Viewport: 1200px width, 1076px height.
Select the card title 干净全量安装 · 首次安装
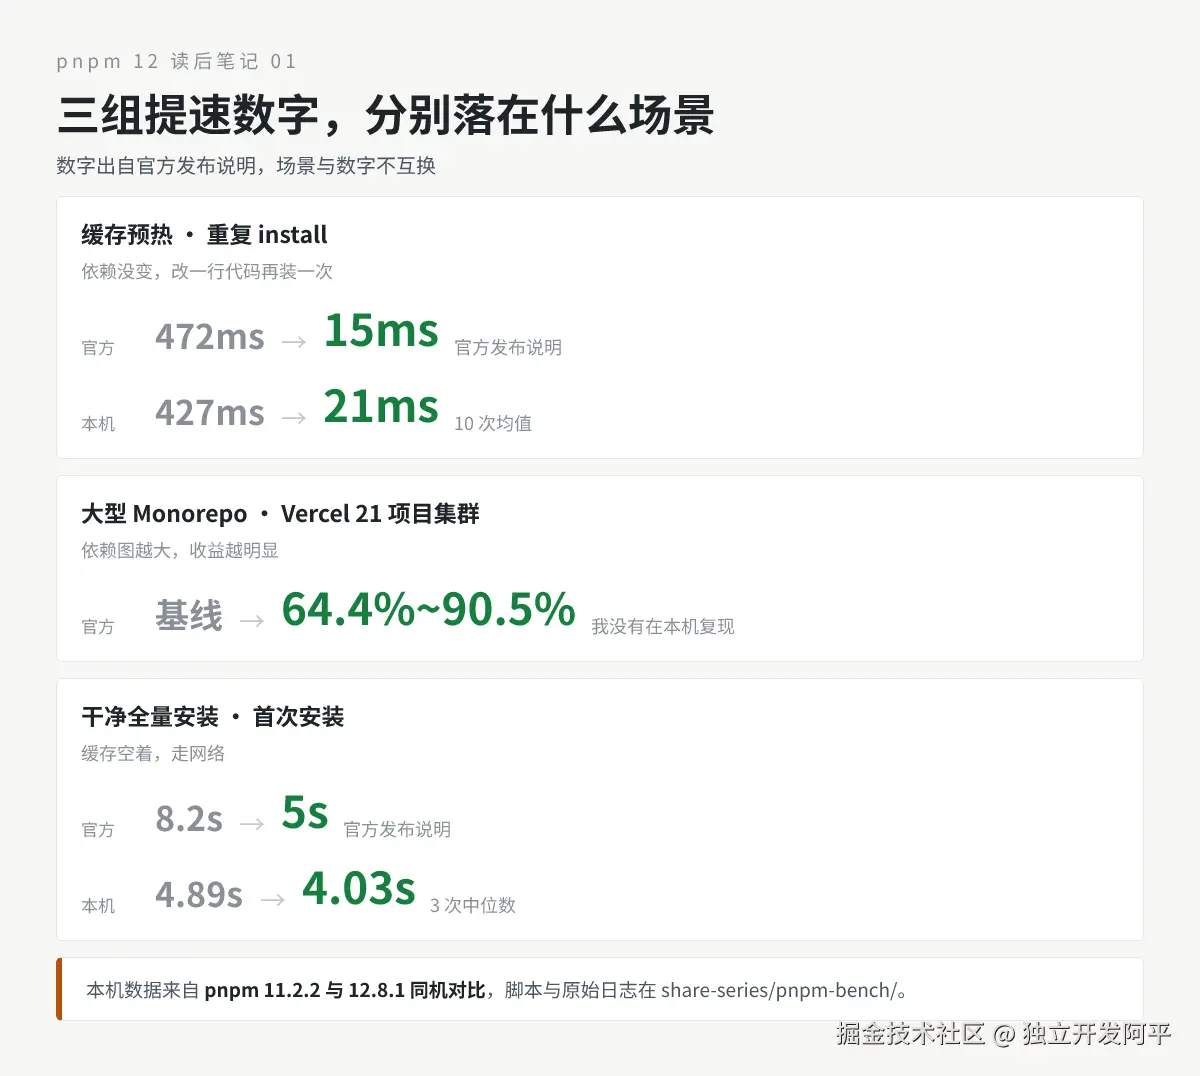pyautogui.click(x=213, y=717)
